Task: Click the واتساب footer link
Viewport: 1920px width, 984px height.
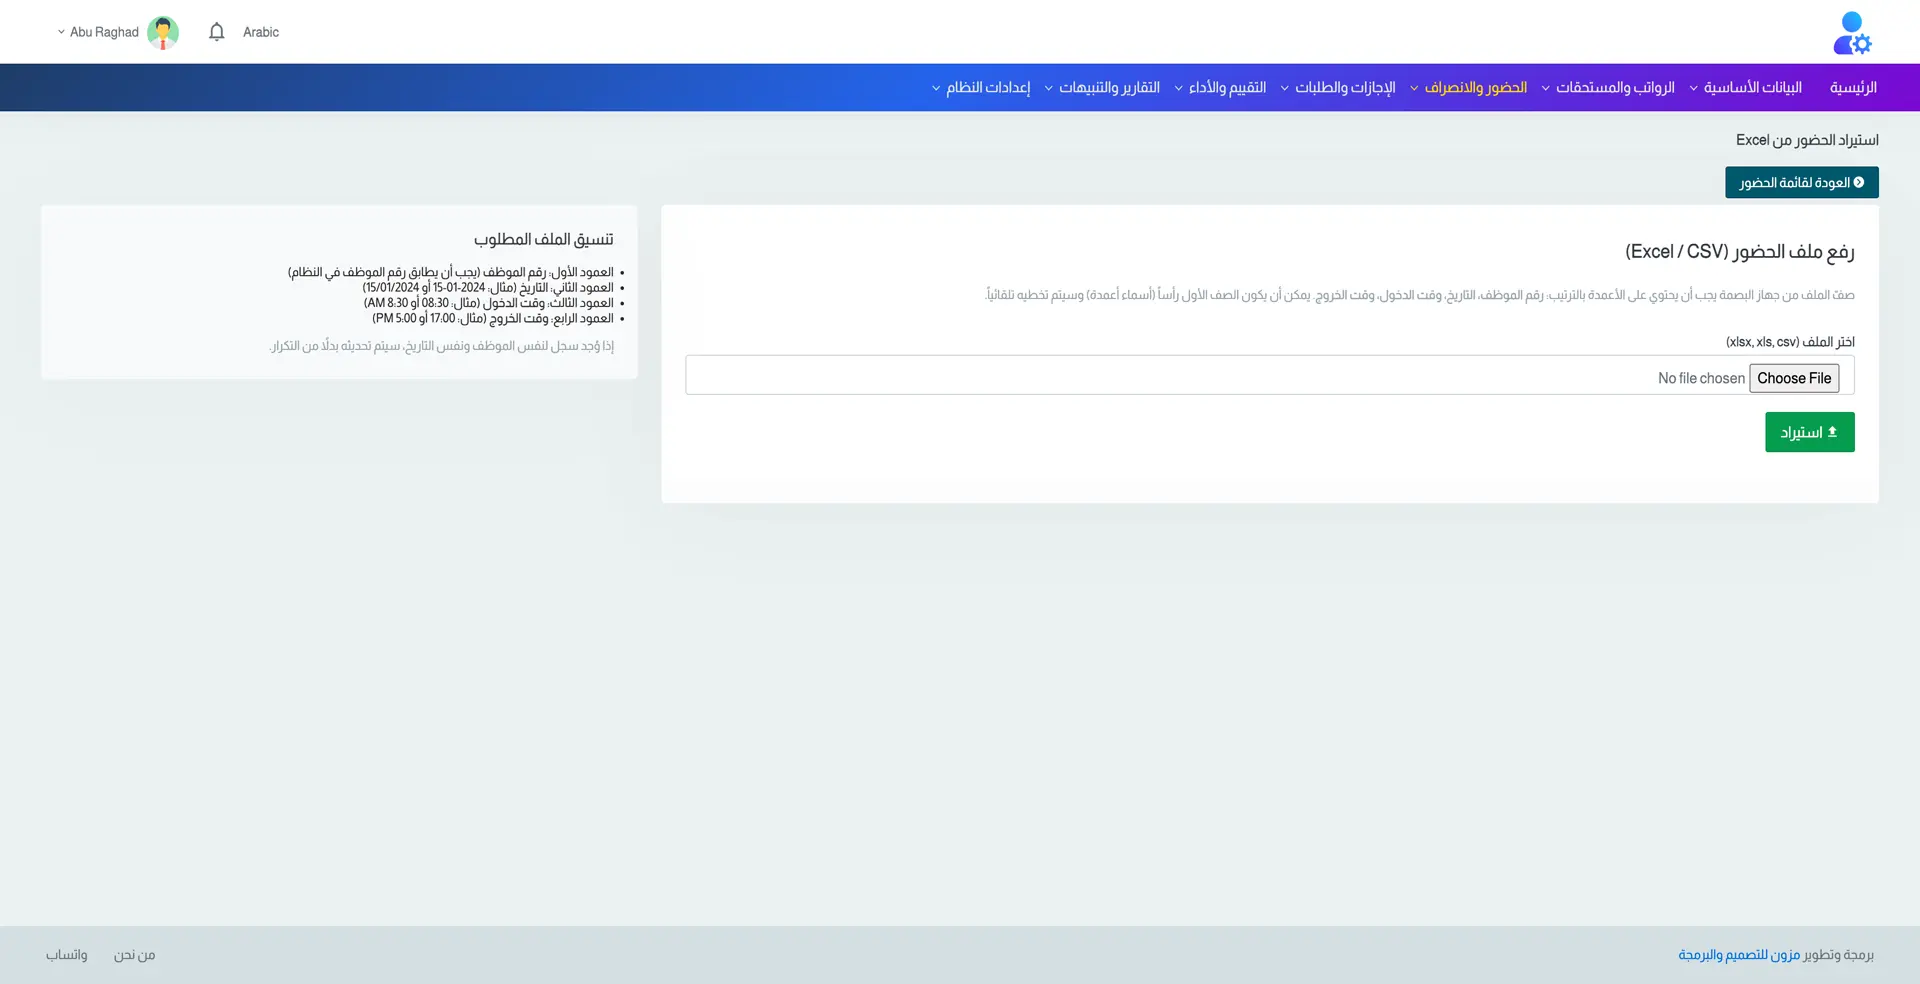Action: [x=66, y=955]
